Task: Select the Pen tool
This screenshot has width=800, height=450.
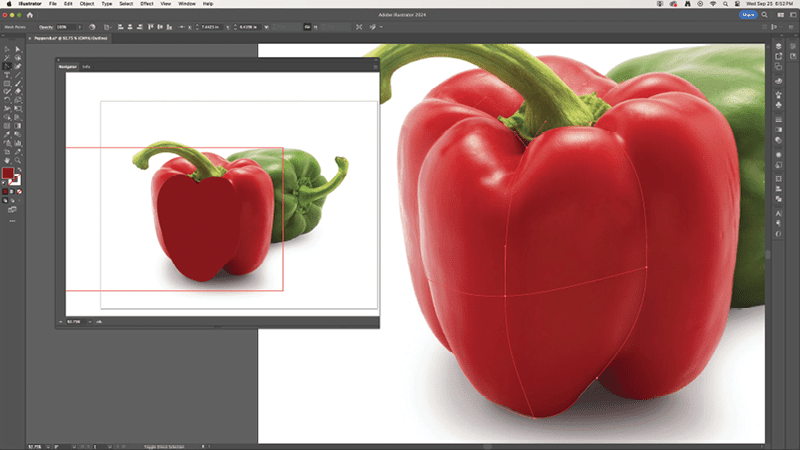Action: [x=7, y=66]
